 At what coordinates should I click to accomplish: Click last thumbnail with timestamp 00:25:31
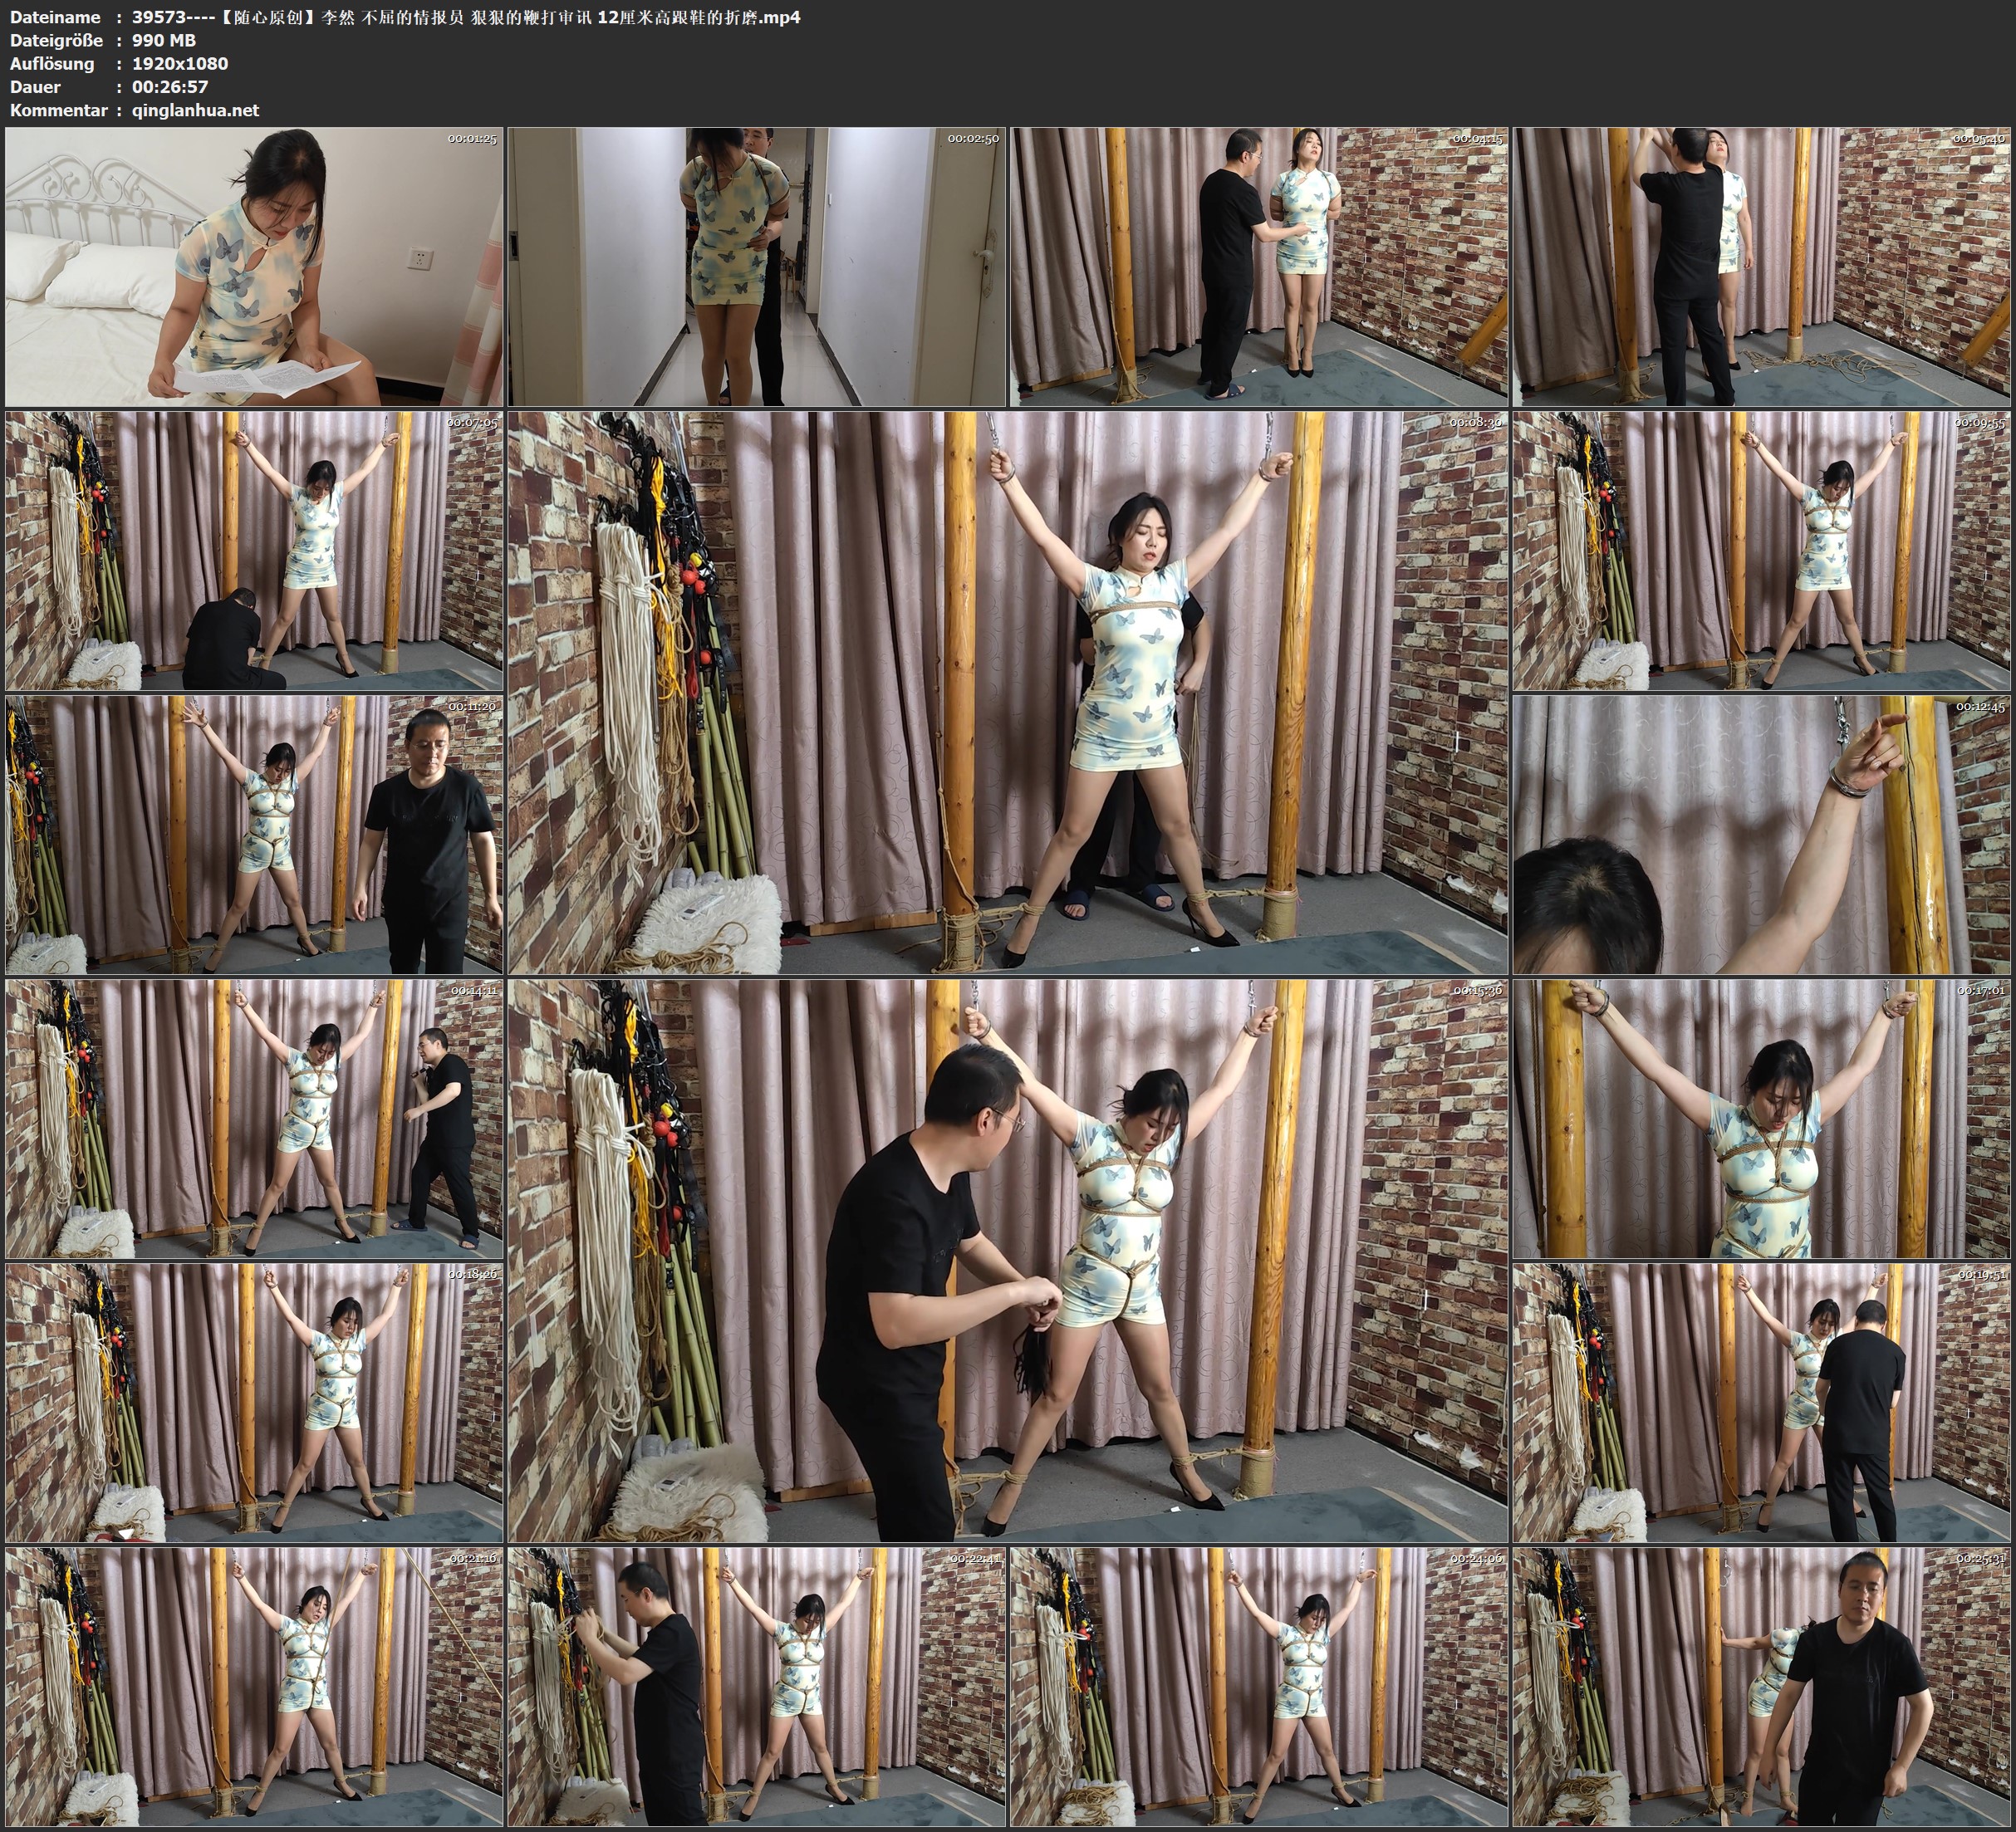click(1762, 1686)
